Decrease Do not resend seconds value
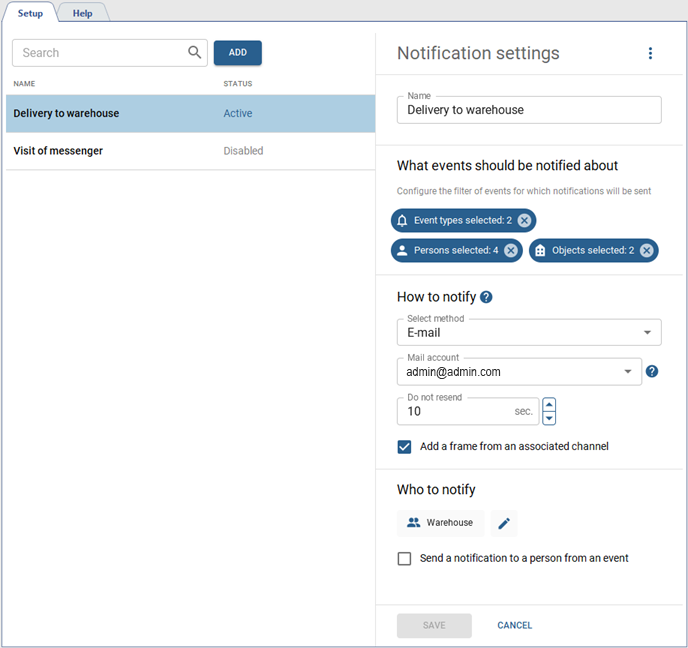 pos(549,418)
